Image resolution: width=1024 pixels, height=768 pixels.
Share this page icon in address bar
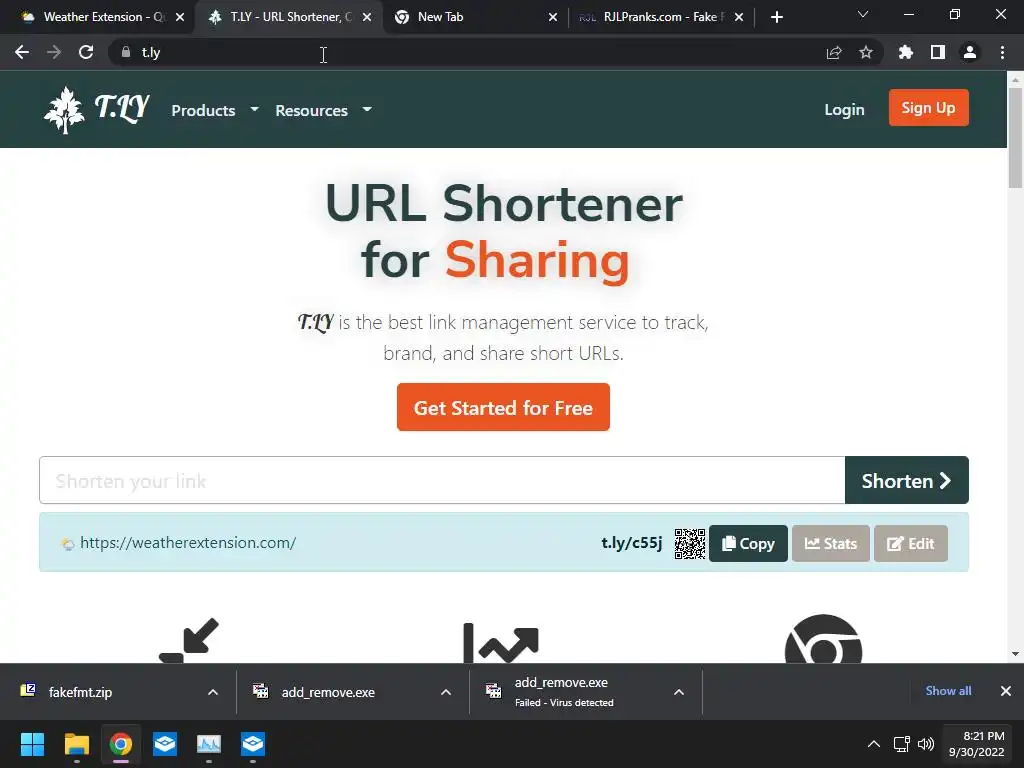pyautogui.click(x=834, y=52)
